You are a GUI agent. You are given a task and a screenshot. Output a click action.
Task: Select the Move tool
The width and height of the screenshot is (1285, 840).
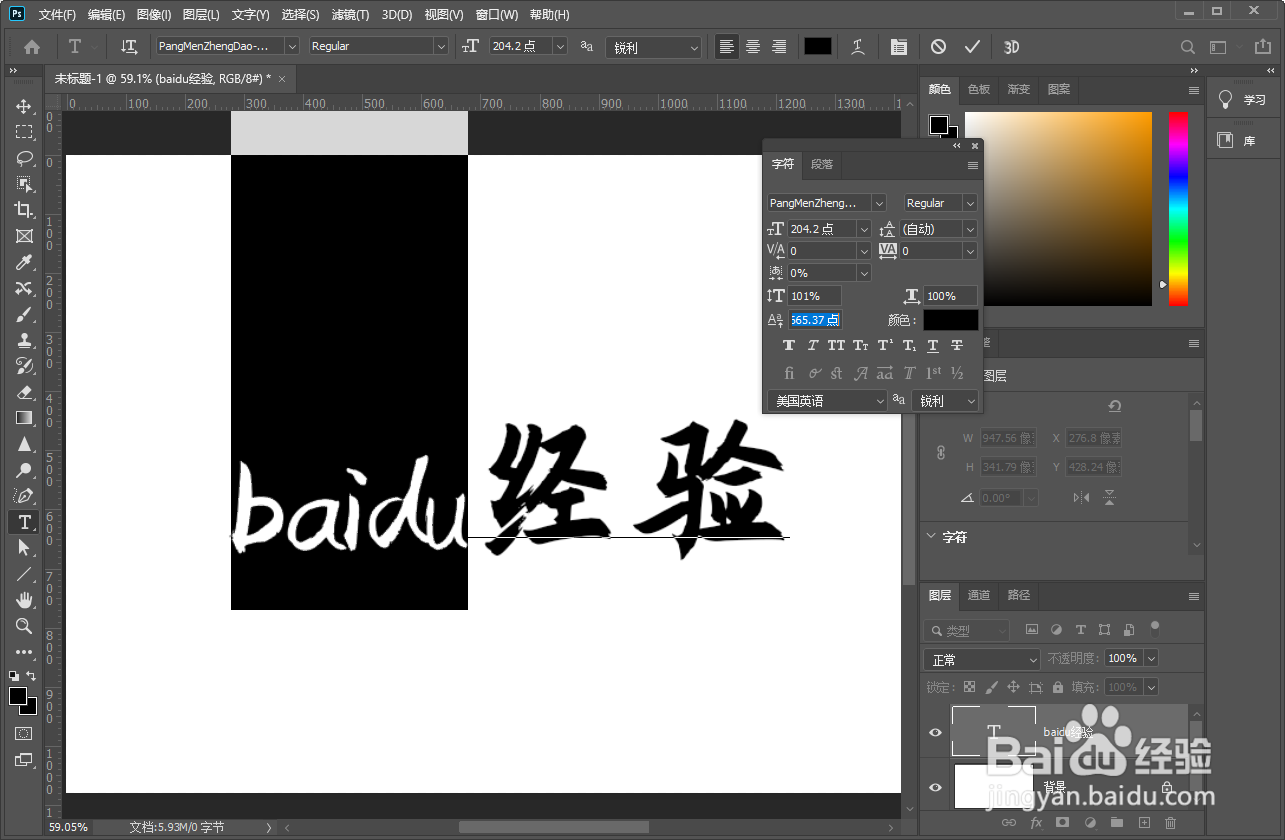[x=24, y=106]
